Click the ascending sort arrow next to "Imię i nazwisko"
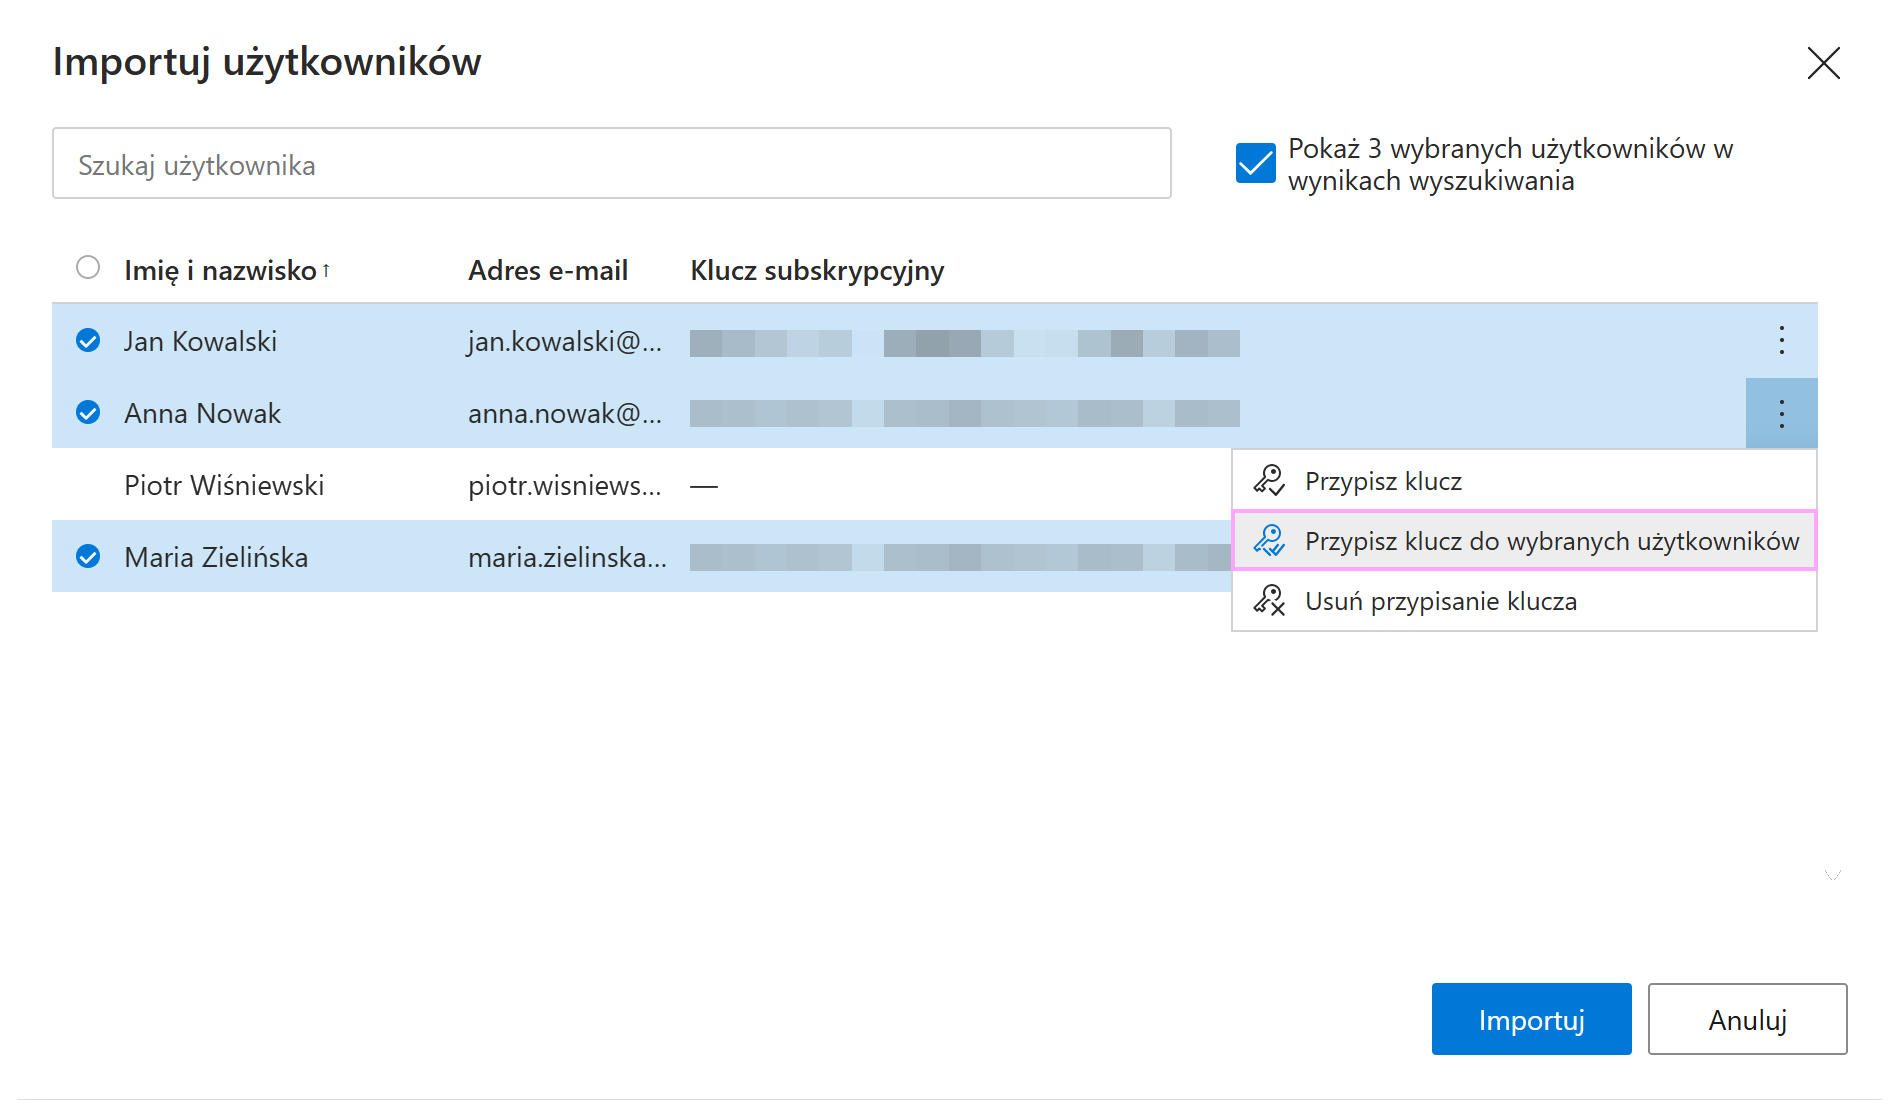 (326, 268)
